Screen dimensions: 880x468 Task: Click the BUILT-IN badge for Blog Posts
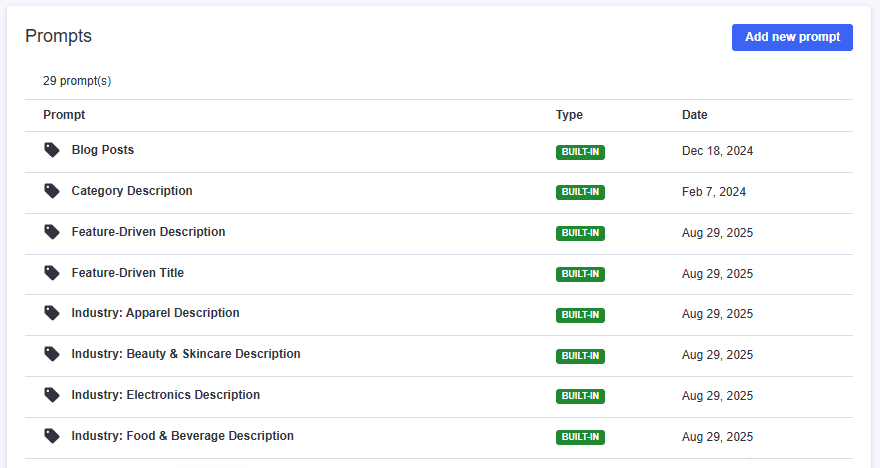click(580, 152)
